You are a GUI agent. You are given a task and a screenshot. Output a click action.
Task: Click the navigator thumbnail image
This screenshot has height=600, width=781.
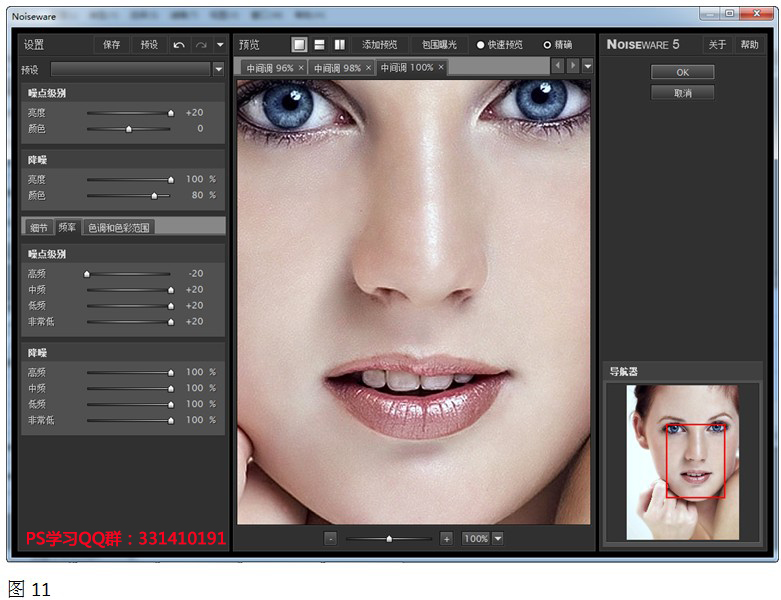coord(682,462)
